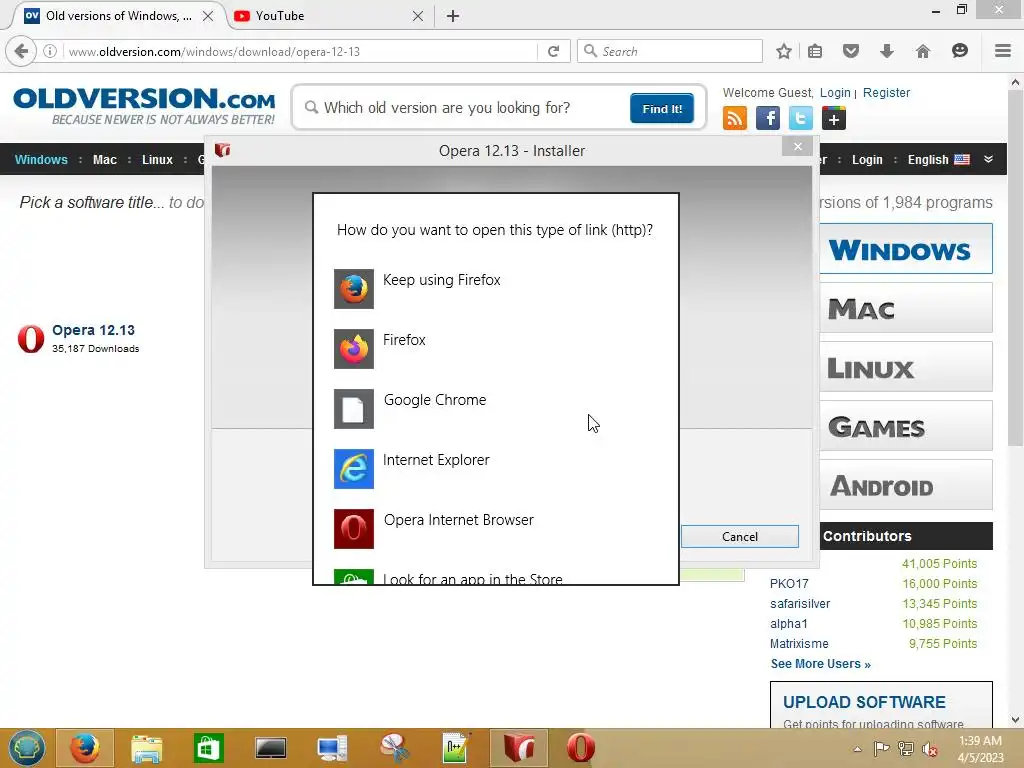
Task: Click the Upload Software heading
Action: coord(863,702)
